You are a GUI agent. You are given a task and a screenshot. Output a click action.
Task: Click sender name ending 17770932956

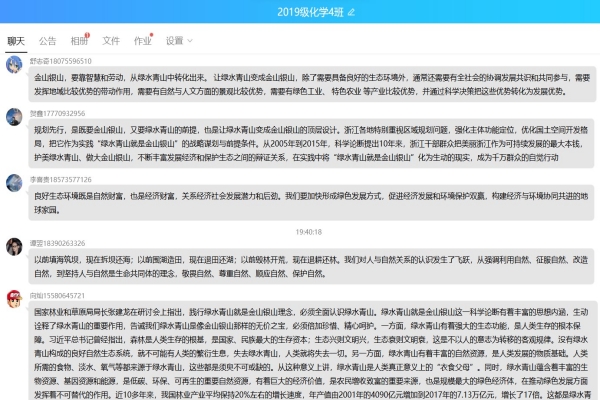point(60,115)
